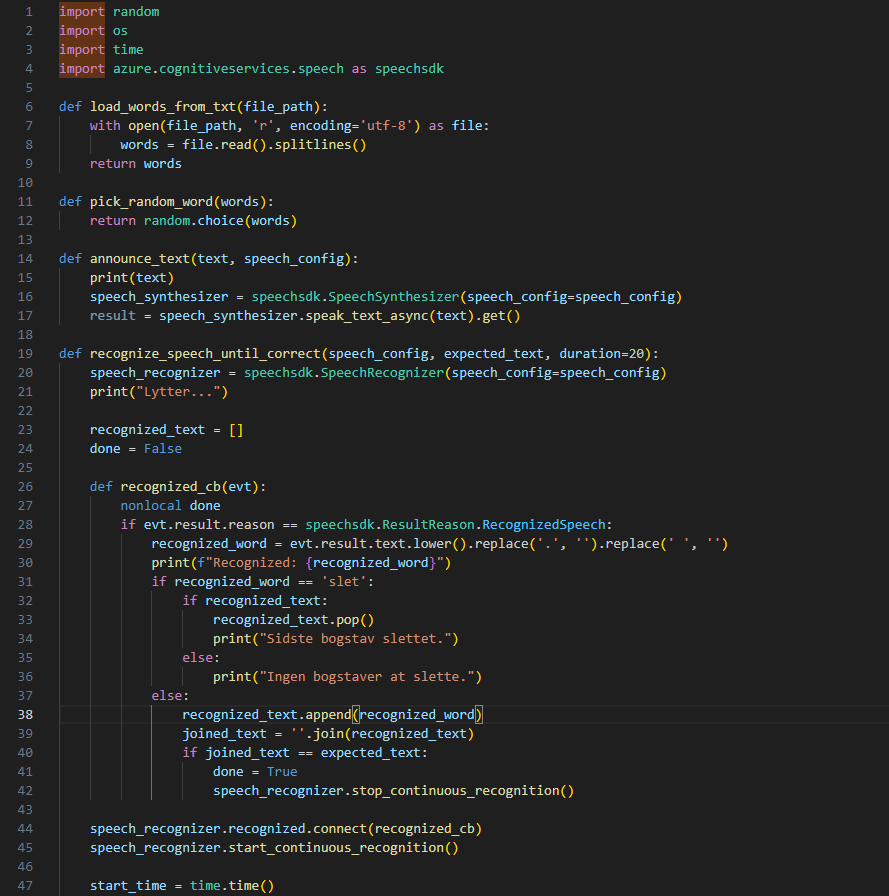
Task: Click the 'recognize_speech_until_correct' function name
Action: (x=205, y=353)
